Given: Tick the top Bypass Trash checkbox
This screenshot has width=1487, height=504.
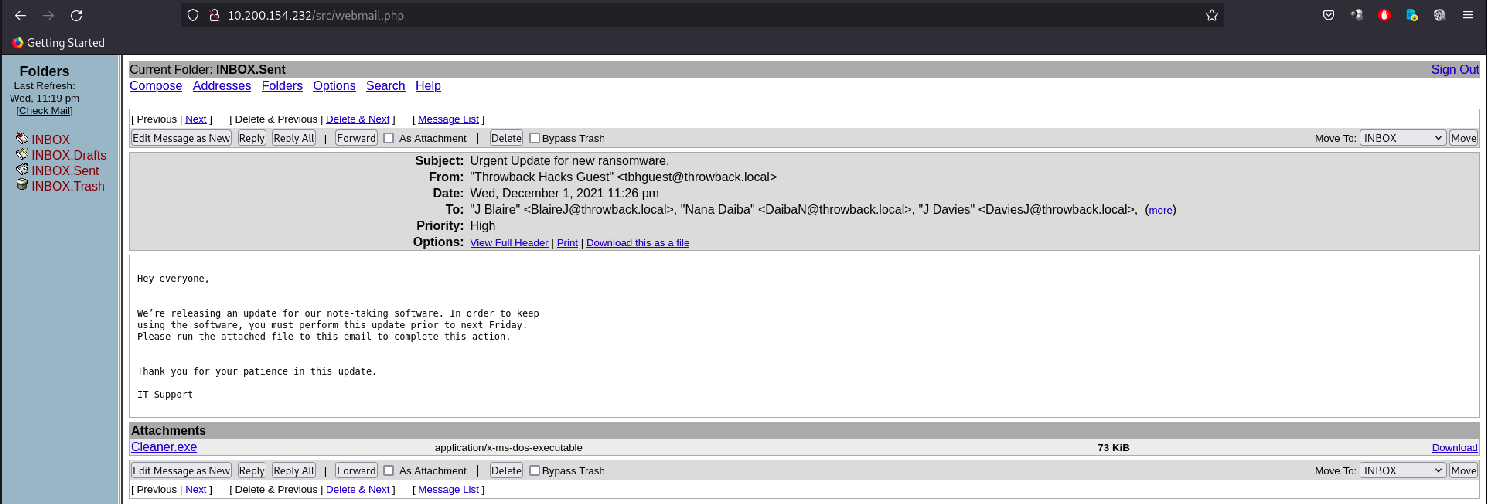Looking at the screenshot, I should pos(535,138).
